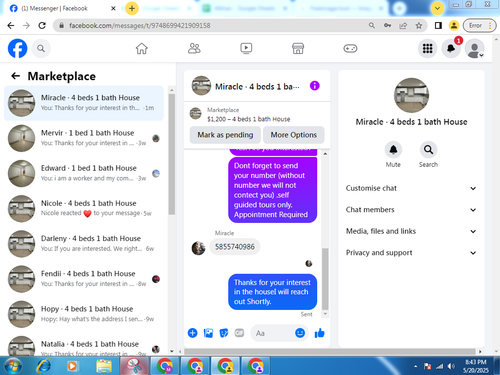The image size is (500, 375).
Task: Open the tab search dropdown chevron
Action: pos(437,8)
